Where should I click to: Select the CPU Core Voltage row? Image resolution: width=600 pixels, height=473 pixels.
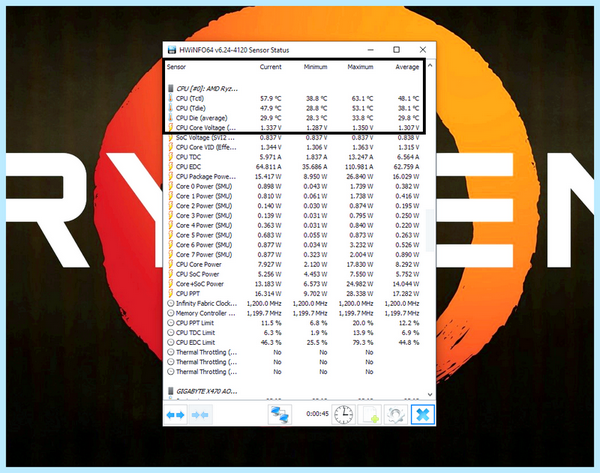(x=294, y=127)
